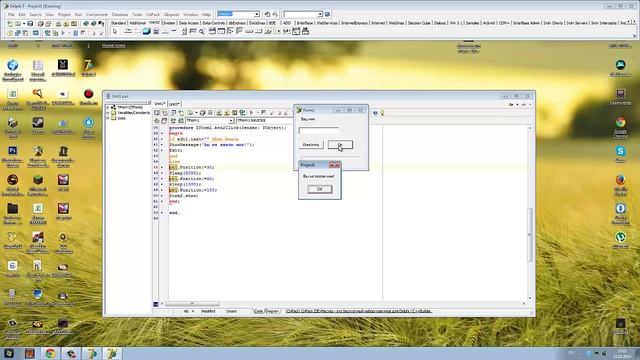Switch to the Data Access palette tab
This screenshot has width=640, height=360.
coord(189,23)
